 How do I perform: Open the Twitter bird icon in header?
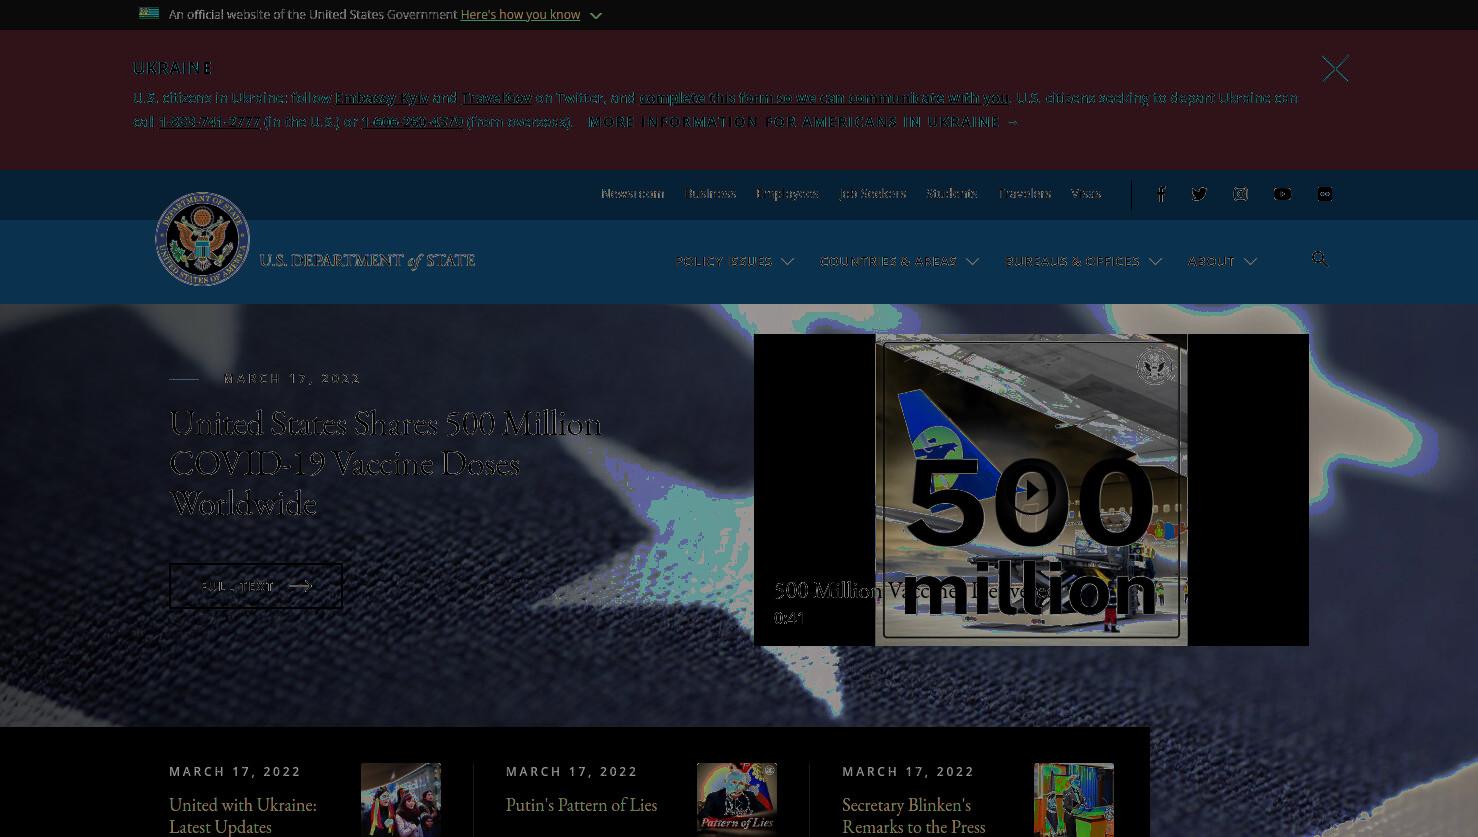tap(1200, 194)
